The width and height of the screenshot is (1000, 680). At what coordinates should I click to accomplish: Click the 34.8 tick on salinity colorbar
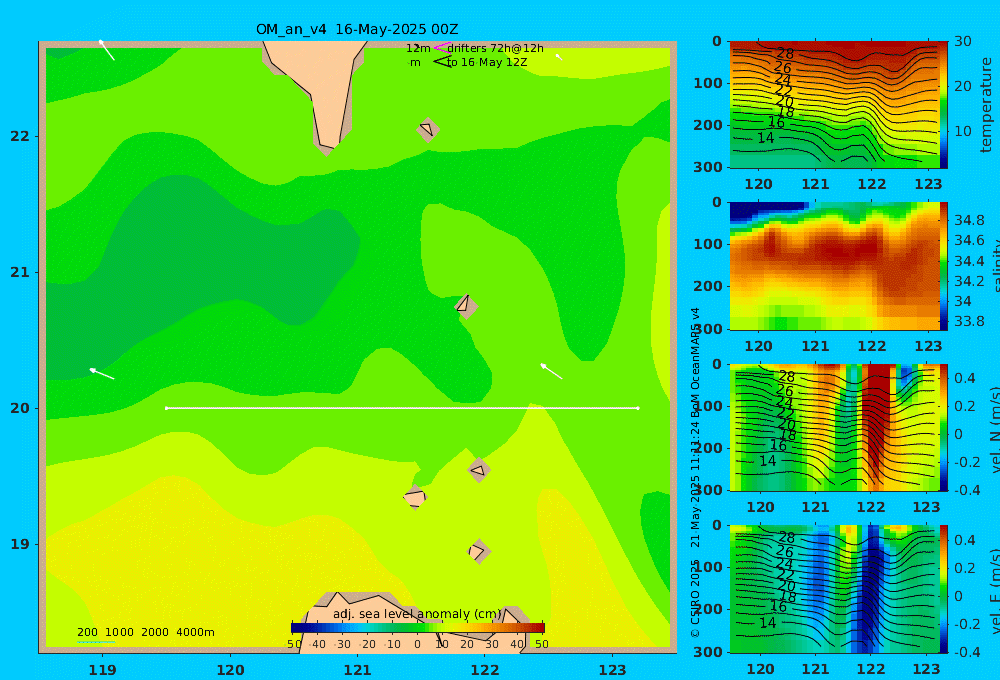[x=969, y=220]
